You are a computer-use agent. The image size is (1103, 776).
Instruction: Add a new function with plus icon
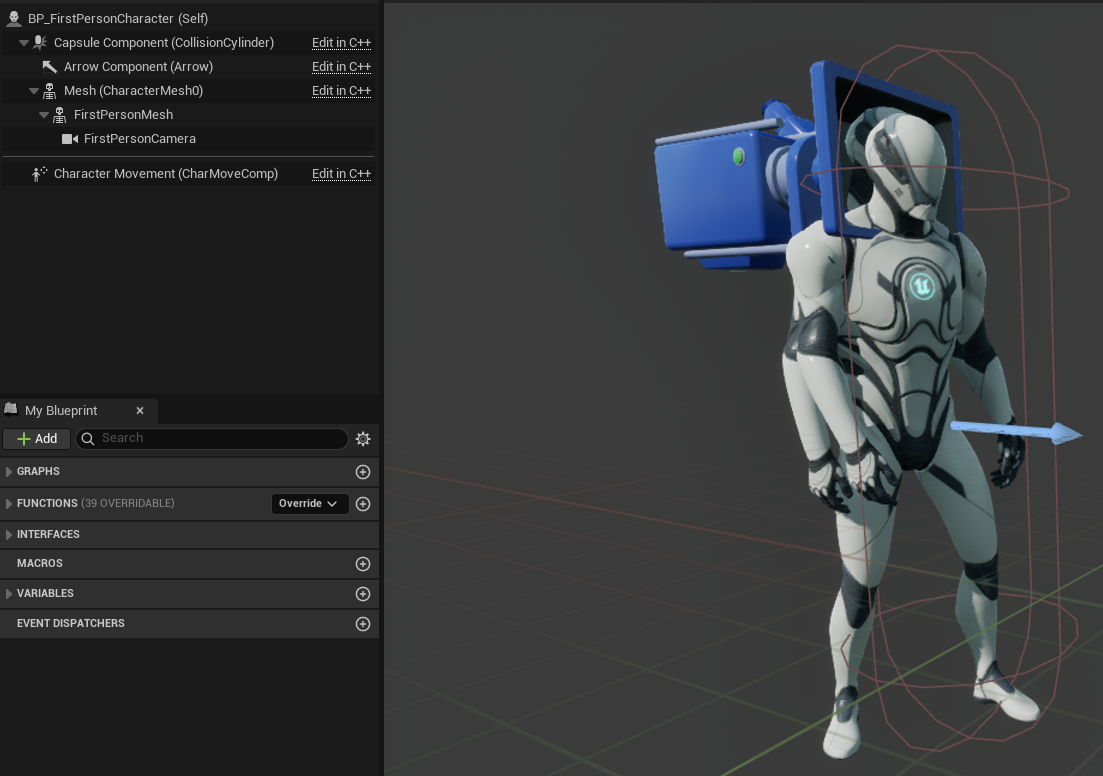pos(363,504)
